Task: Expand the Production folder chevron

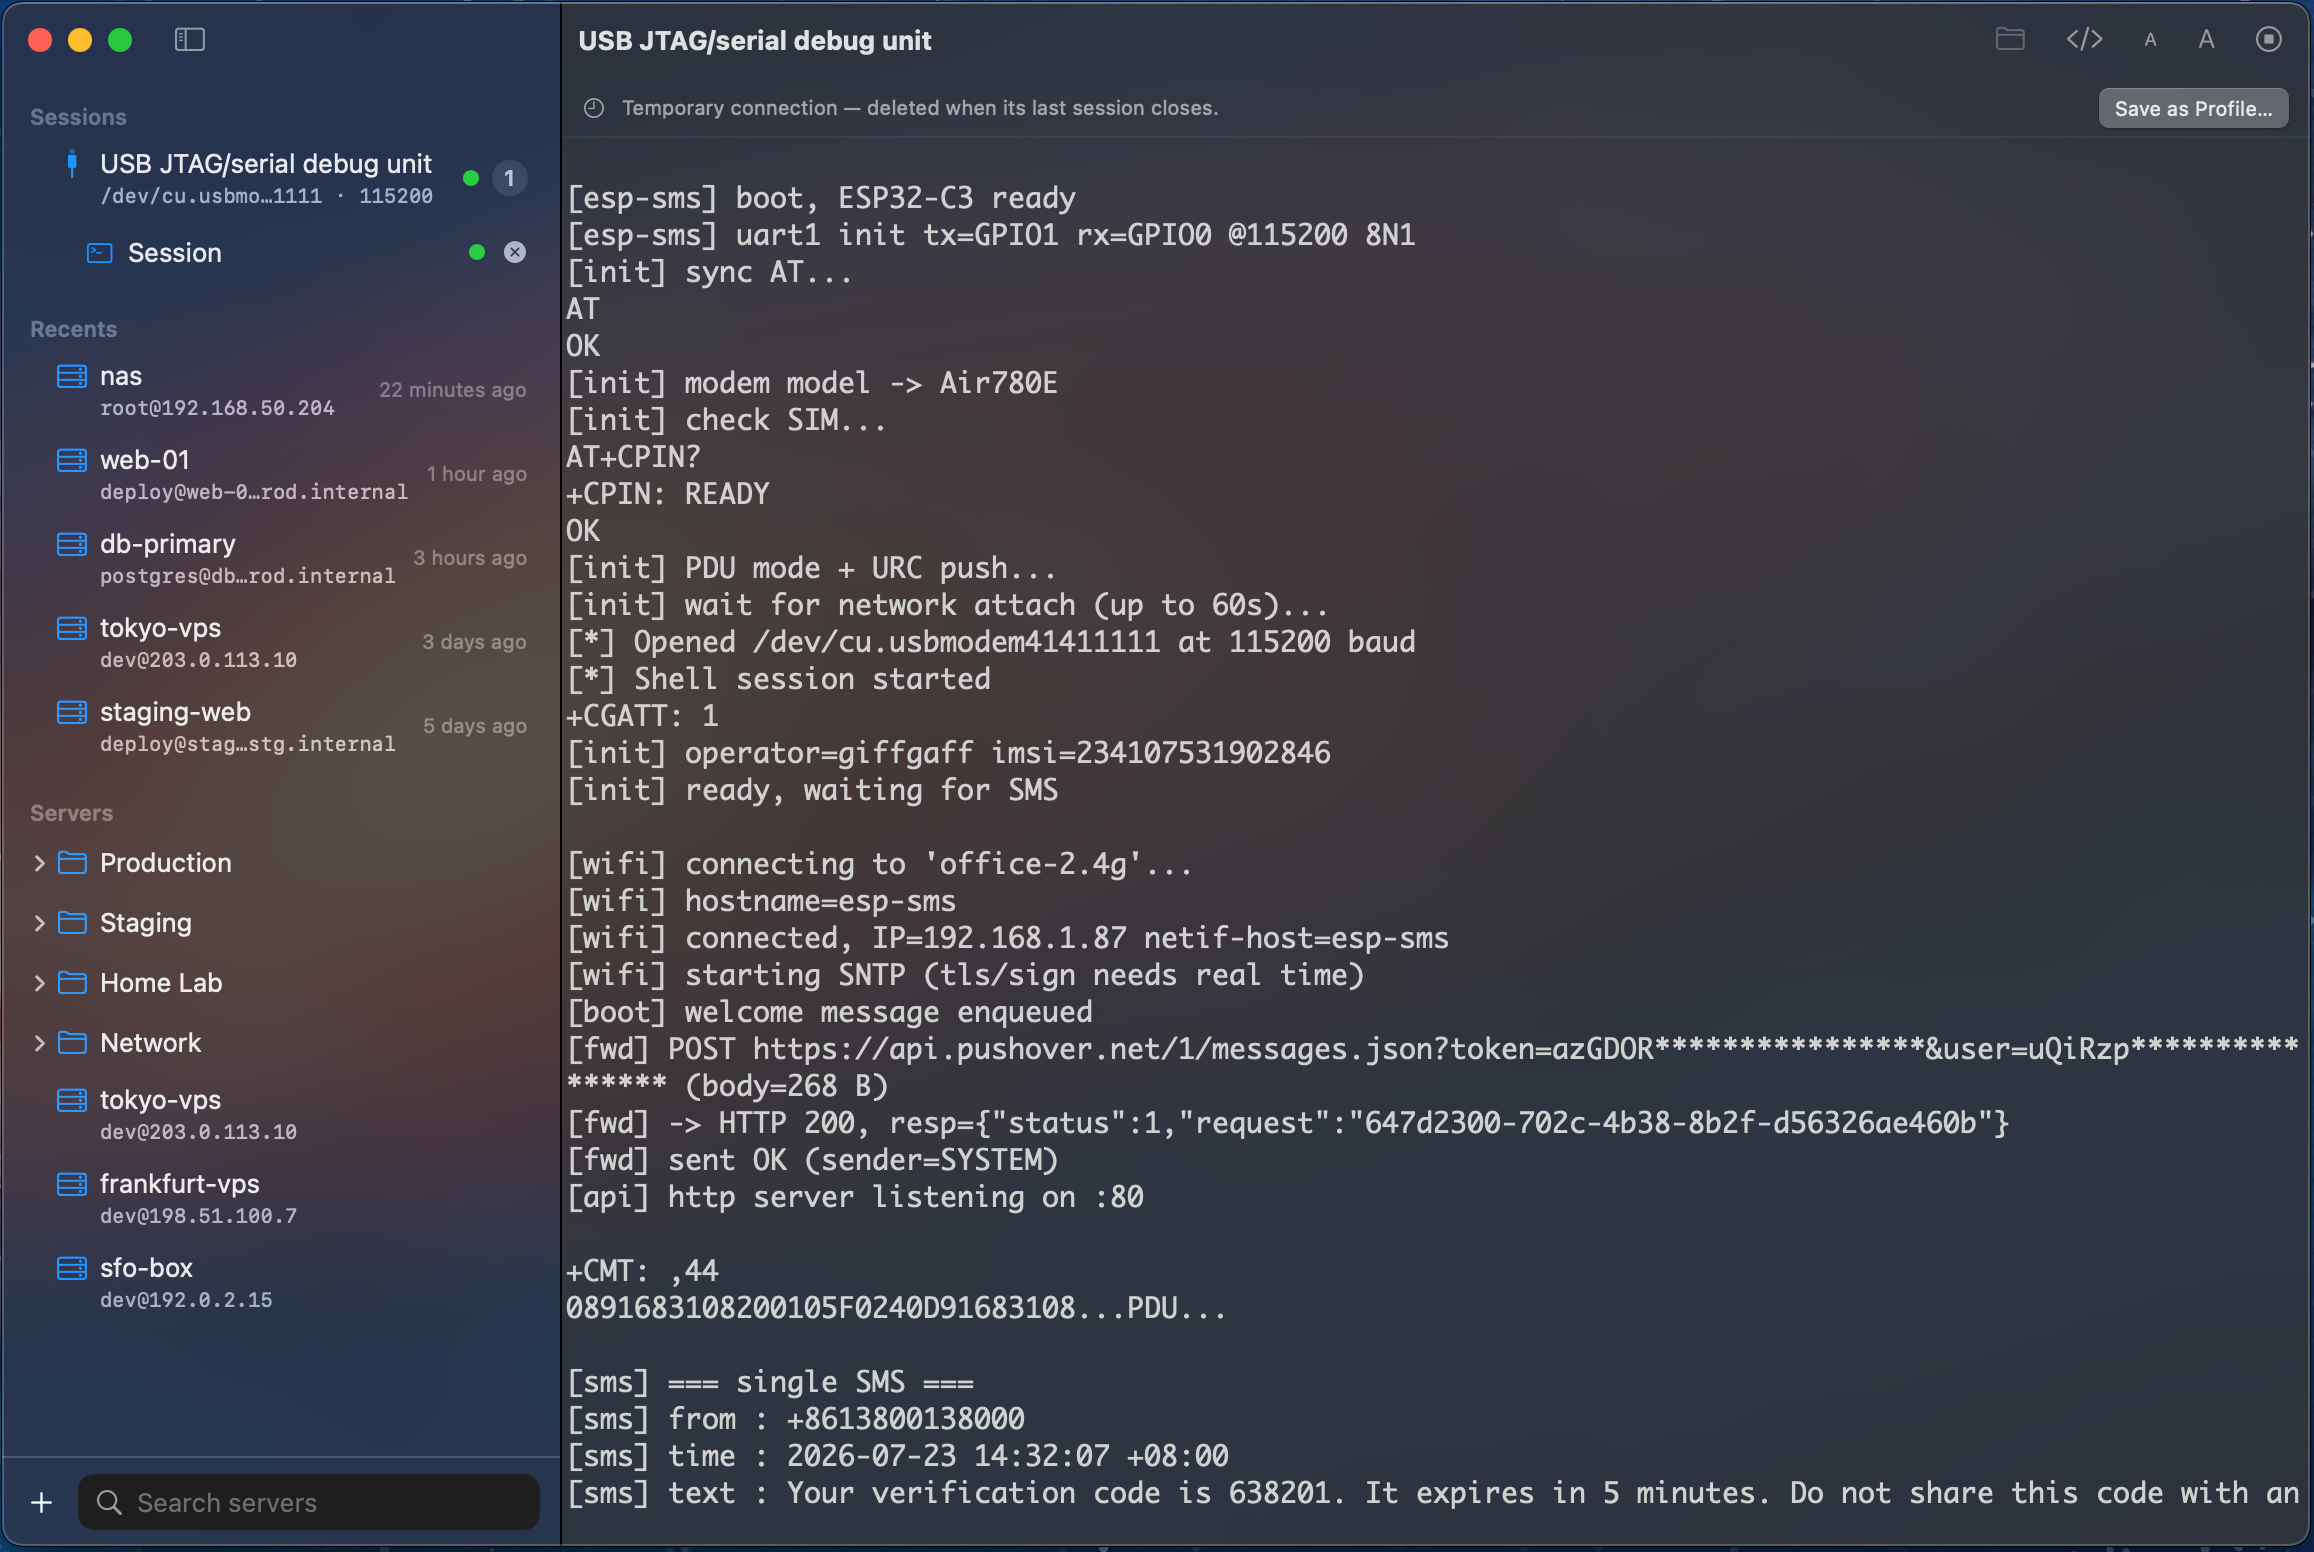Action: coord(39,863)
